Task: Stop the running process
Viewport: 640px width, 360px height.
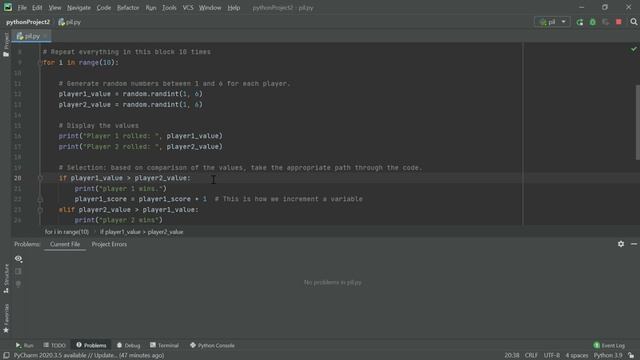Action: [x=619, y=22]
